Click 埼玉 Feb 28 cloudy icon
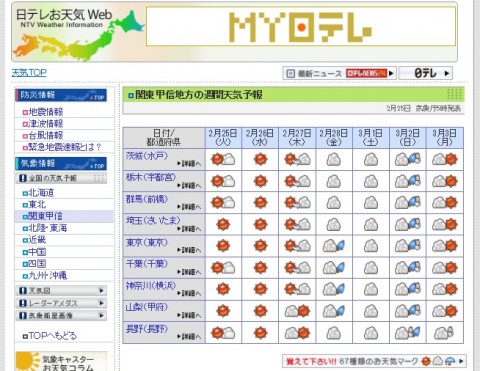Viewport: 480px width, 371px height. [334, 224]
